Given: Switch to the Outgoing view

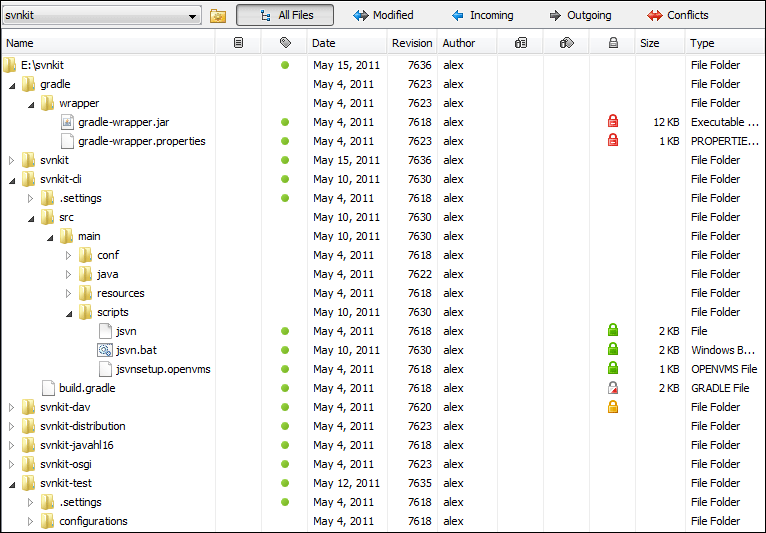Looking at the screenshot, I should click(x=580, y=16).
